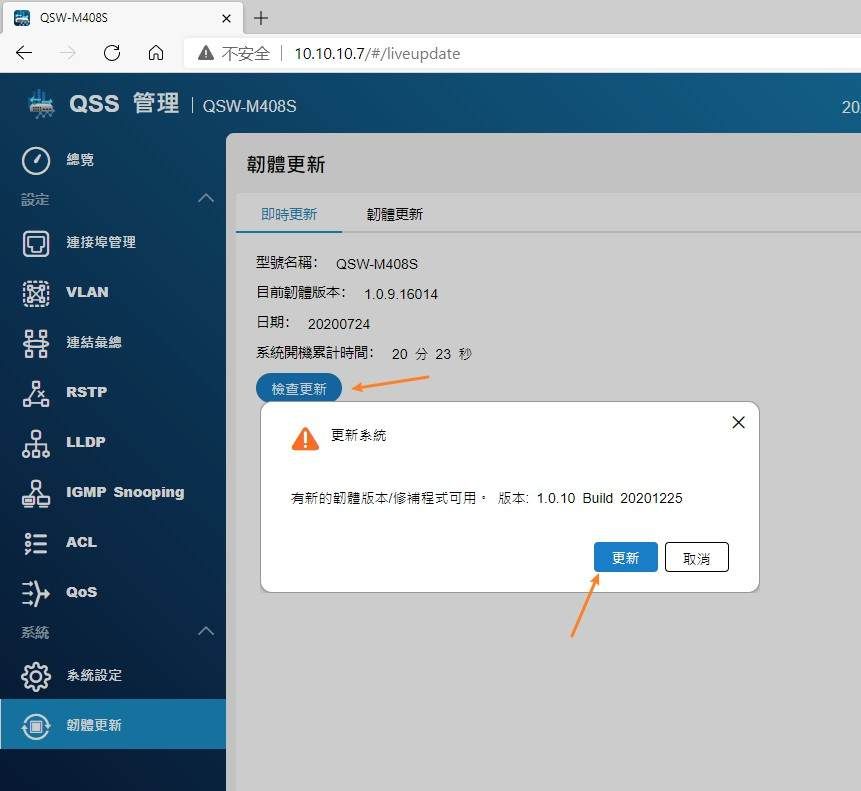Open the 連結彙總 link aggregation icon
Image resolution: width=861 pixels, height=791 pixels.
tap(36, 342)
